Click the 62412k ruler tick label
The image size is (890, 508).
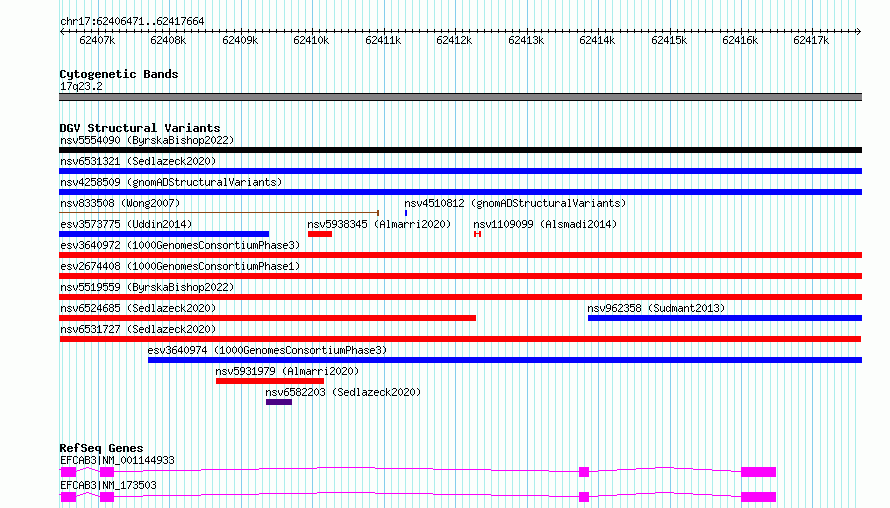[454, 40]
